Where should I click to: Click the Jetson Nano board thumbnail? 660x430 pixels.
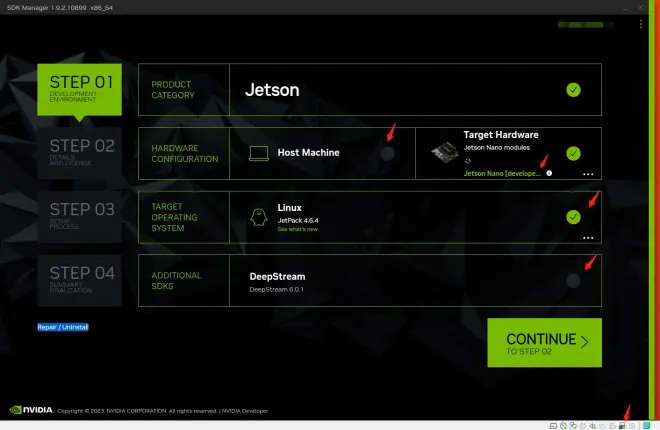(x=445, y=151)
